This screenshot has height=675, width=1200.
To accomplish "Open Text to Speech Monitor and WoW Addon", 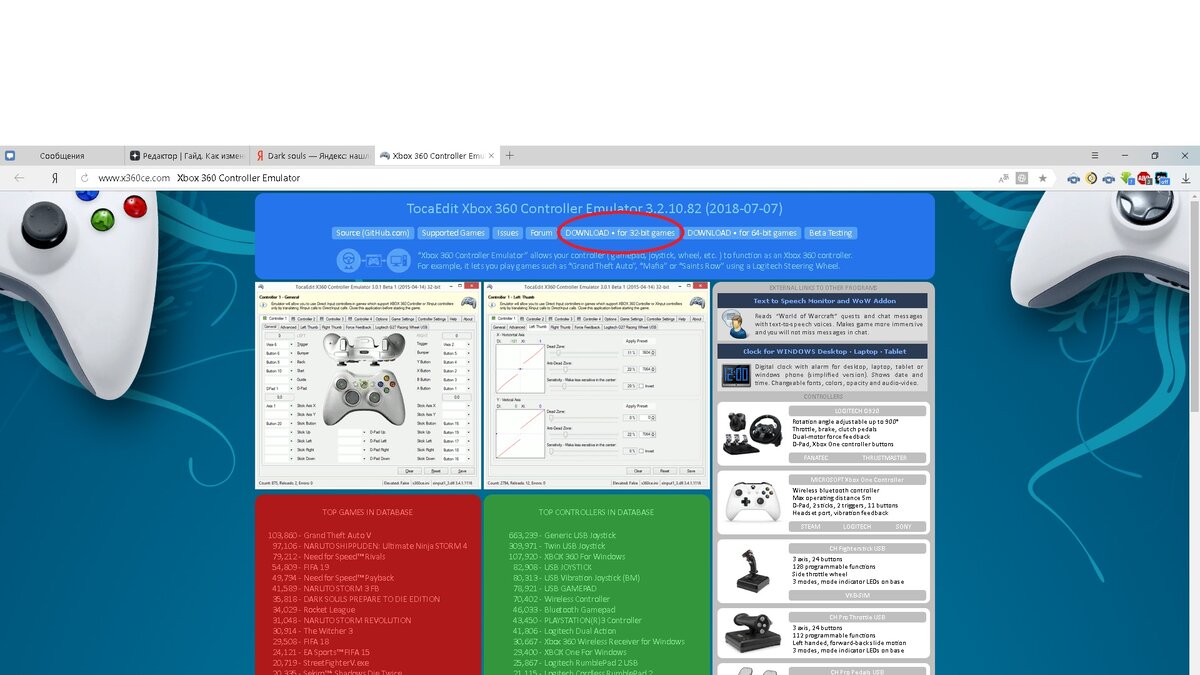I will point(825,300).
